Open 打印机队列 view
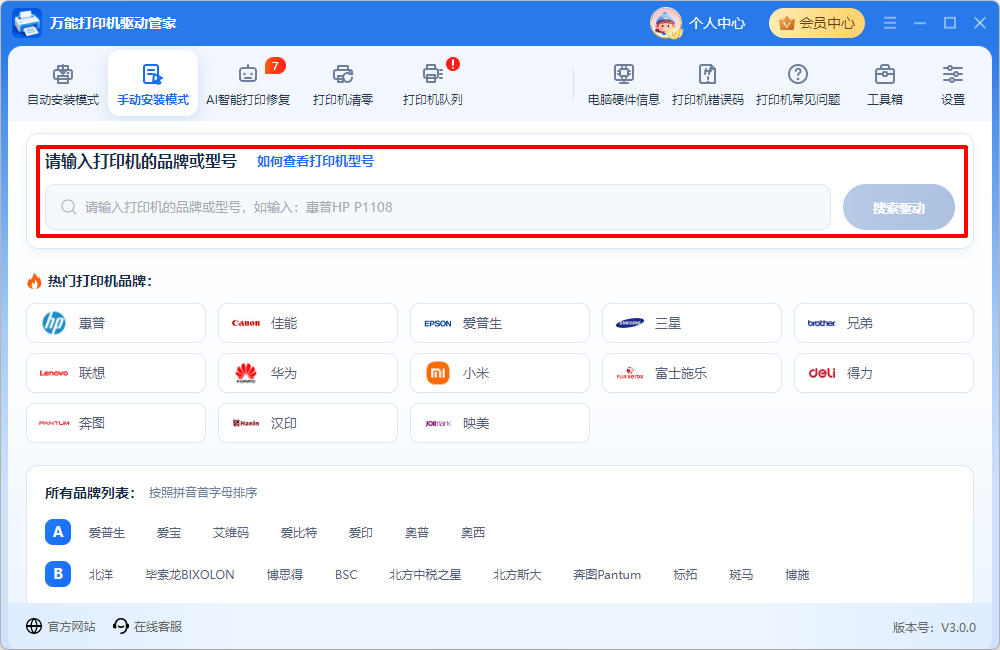Viewport: 1000px width, 650px height. pos(432,84)
